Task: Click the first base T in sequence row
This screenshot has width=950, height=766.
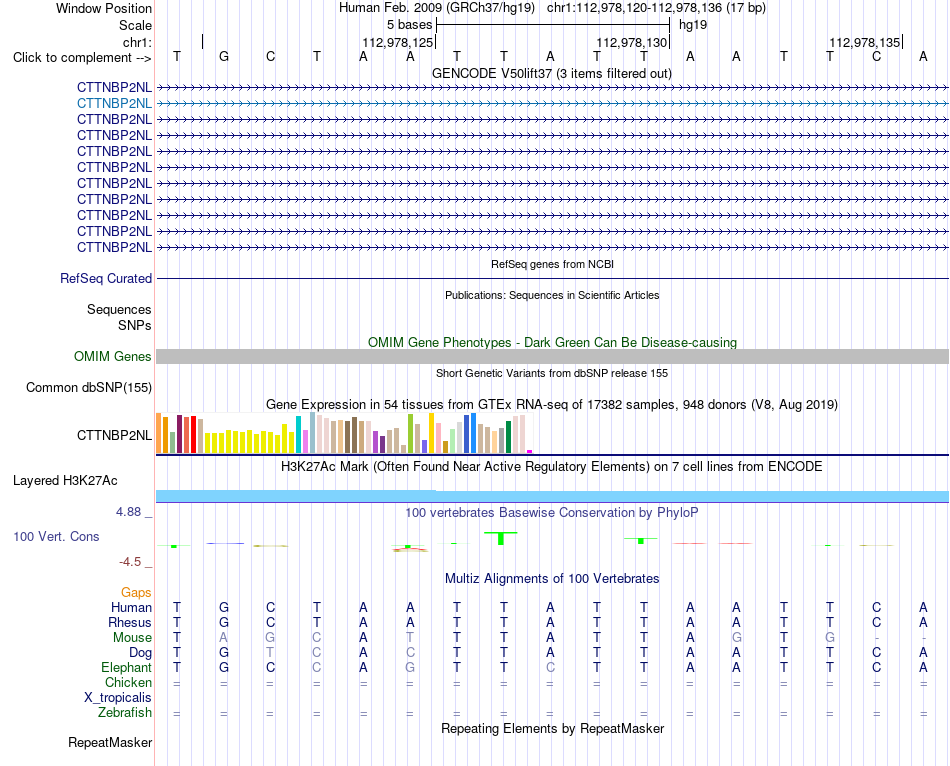Action: [177, 56]
